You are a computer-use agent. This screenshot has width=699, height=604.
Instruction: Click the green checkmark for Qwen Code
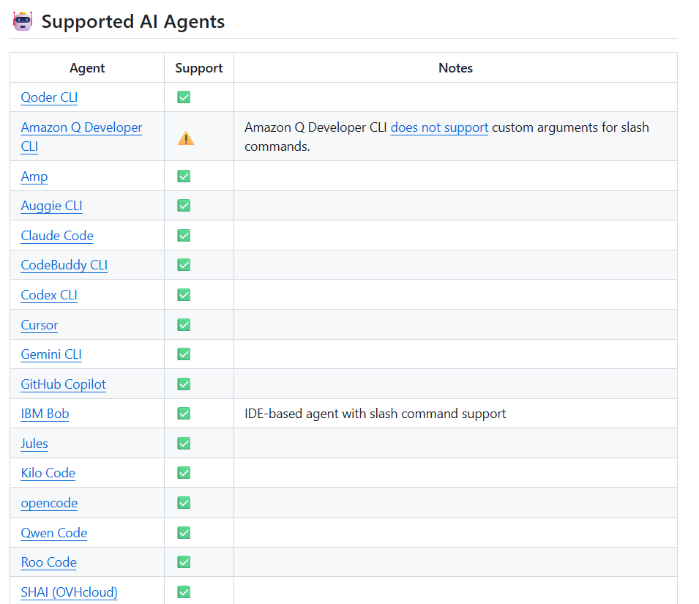click(x=184, y=532)
